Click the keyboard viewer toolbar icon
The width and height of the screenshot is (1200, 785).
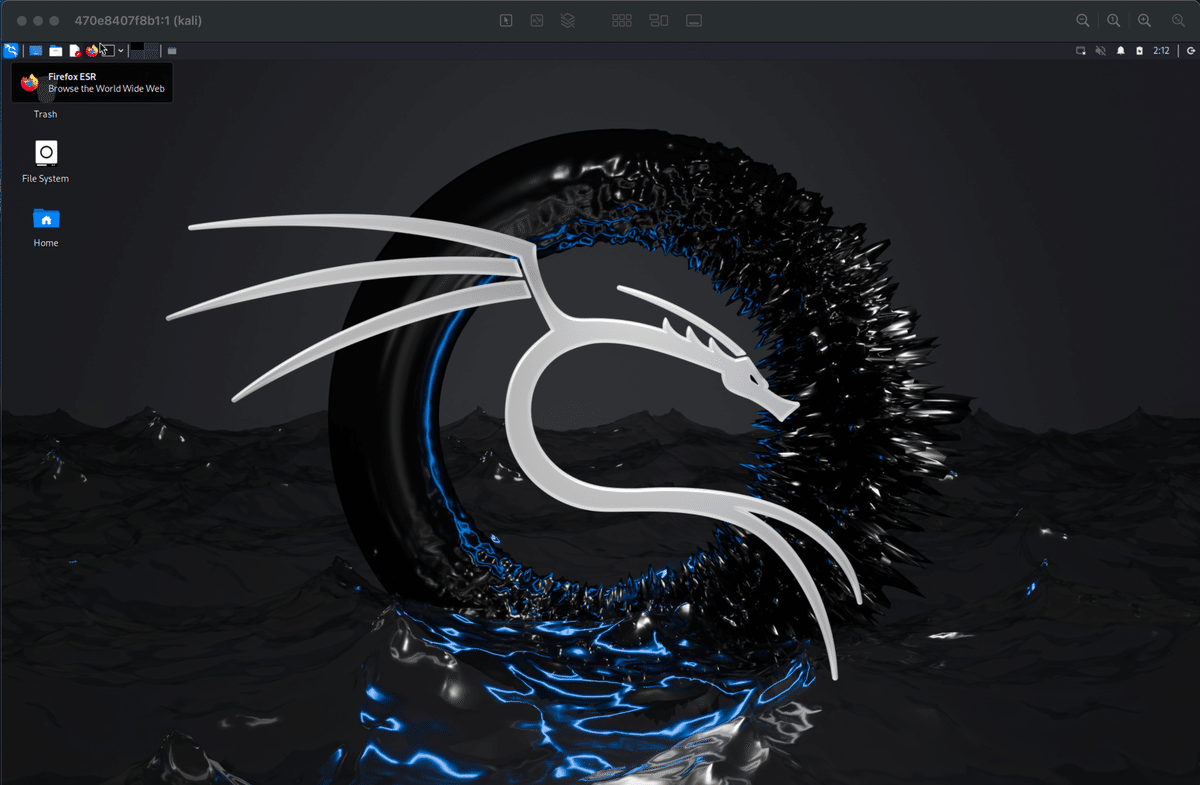pos(694,20)
